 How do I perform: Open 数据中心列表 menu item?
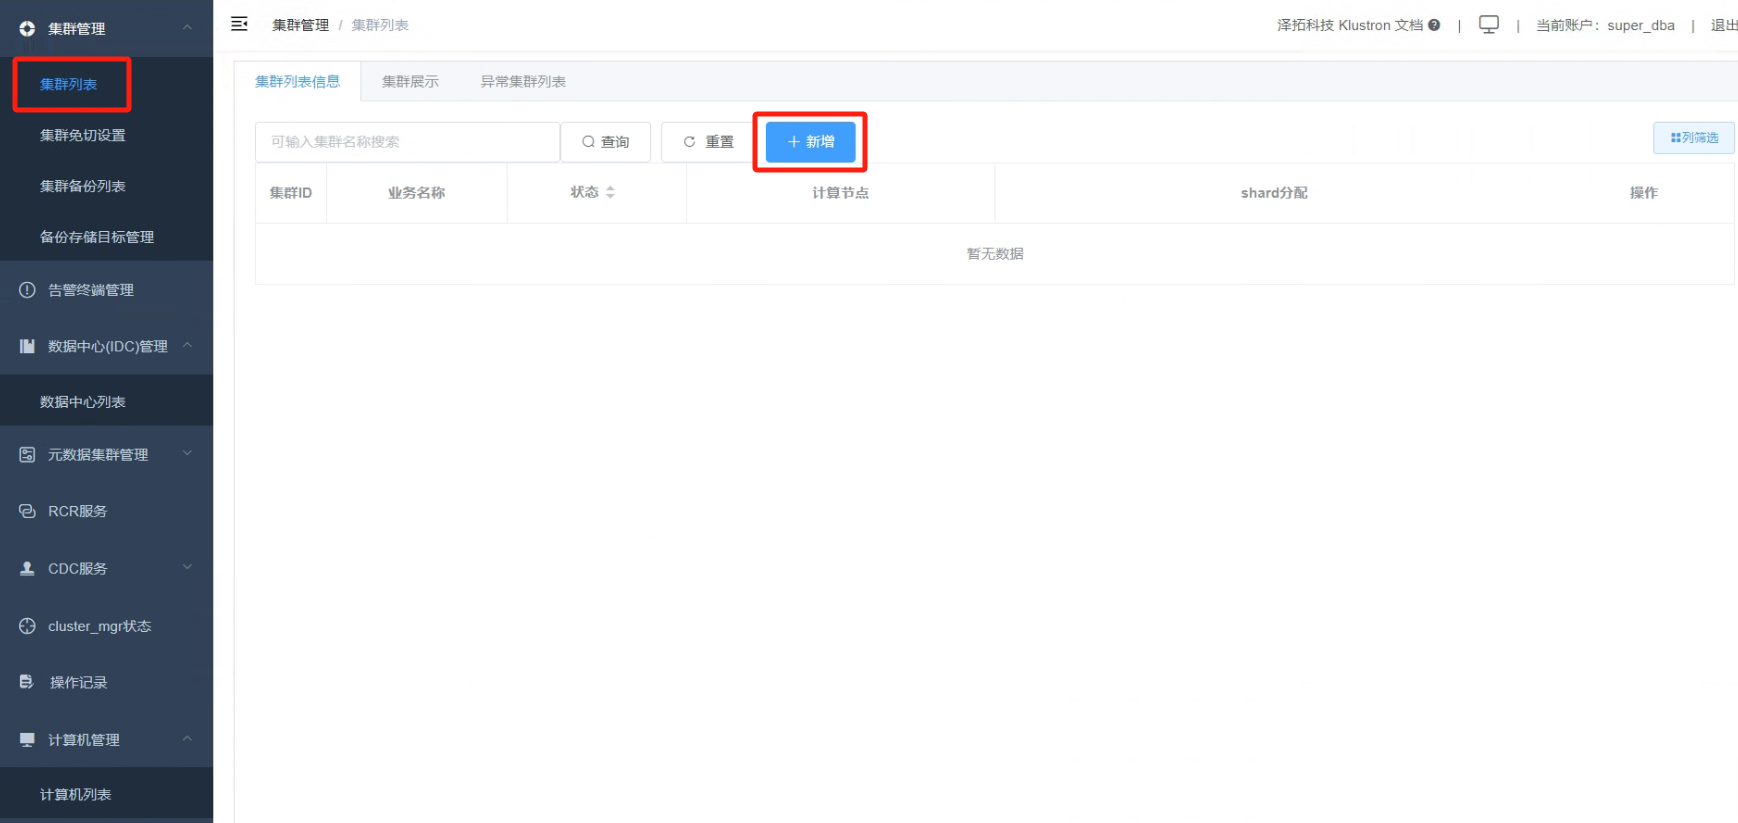click(x=83, y=402)
